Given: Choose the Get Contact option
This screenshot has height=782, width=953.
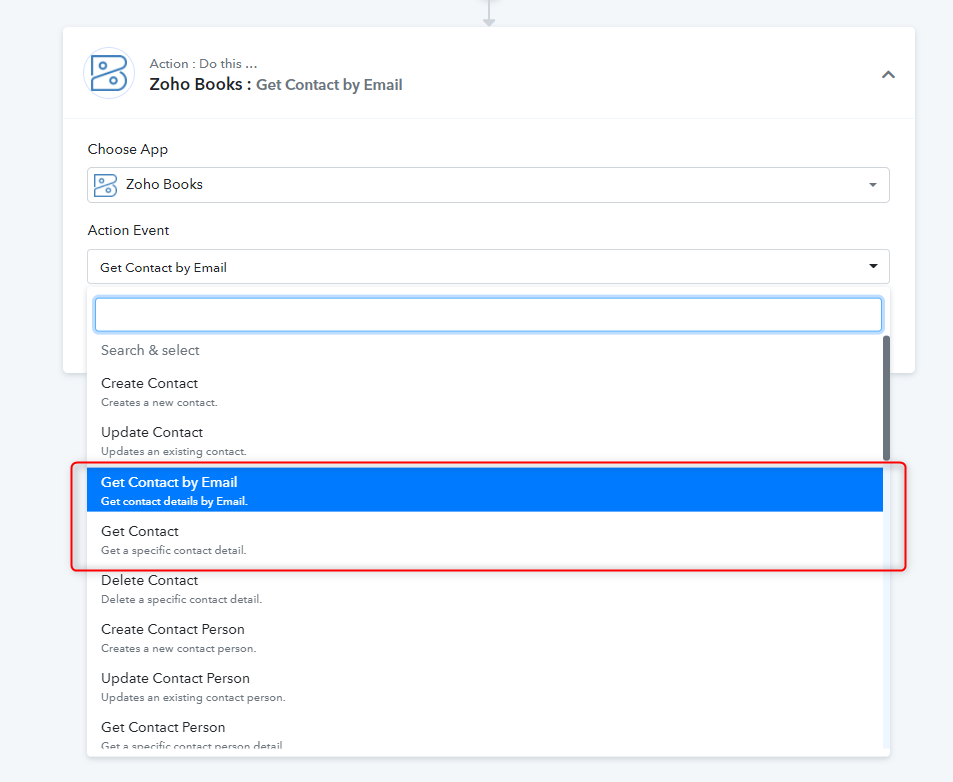Looking at the screenshot, I should tap(485, 540).
